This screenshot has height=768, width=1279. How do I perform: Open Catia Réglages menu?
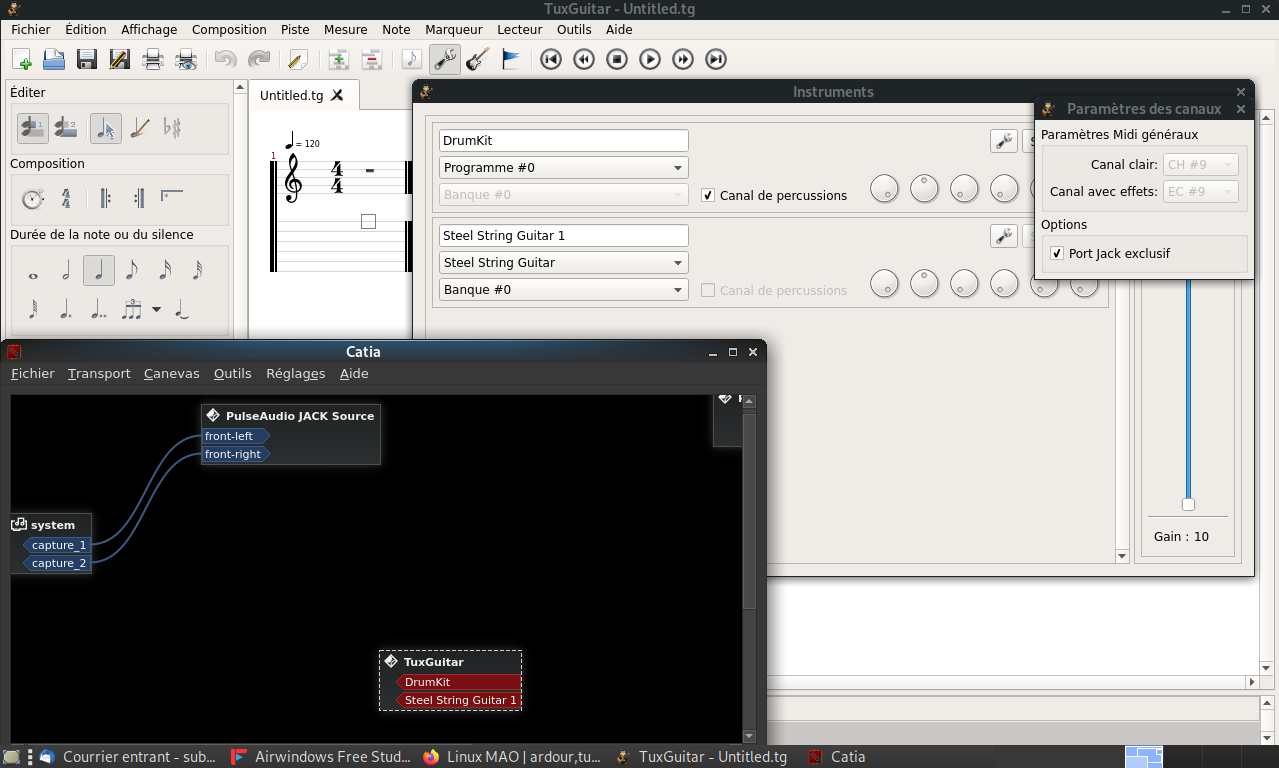[296, 374]
